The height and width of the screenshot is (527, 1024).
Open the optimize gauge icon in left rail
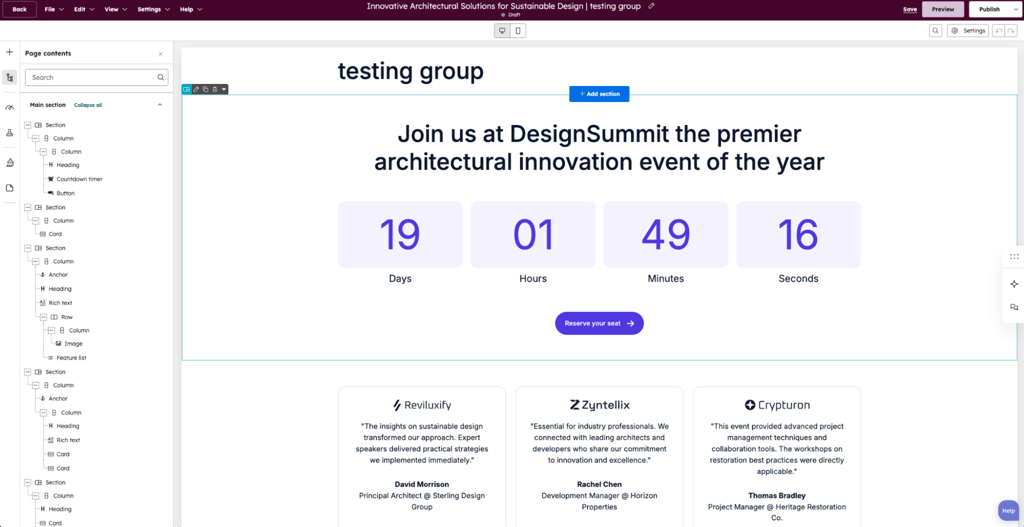(9, 107)
